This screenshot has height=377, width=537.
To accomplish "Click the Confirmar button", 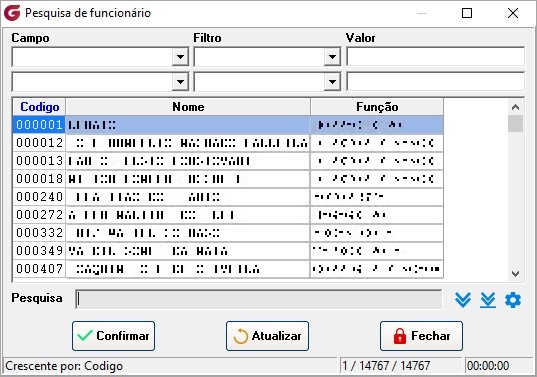I will pyautogui.click(x=113, y=336).
